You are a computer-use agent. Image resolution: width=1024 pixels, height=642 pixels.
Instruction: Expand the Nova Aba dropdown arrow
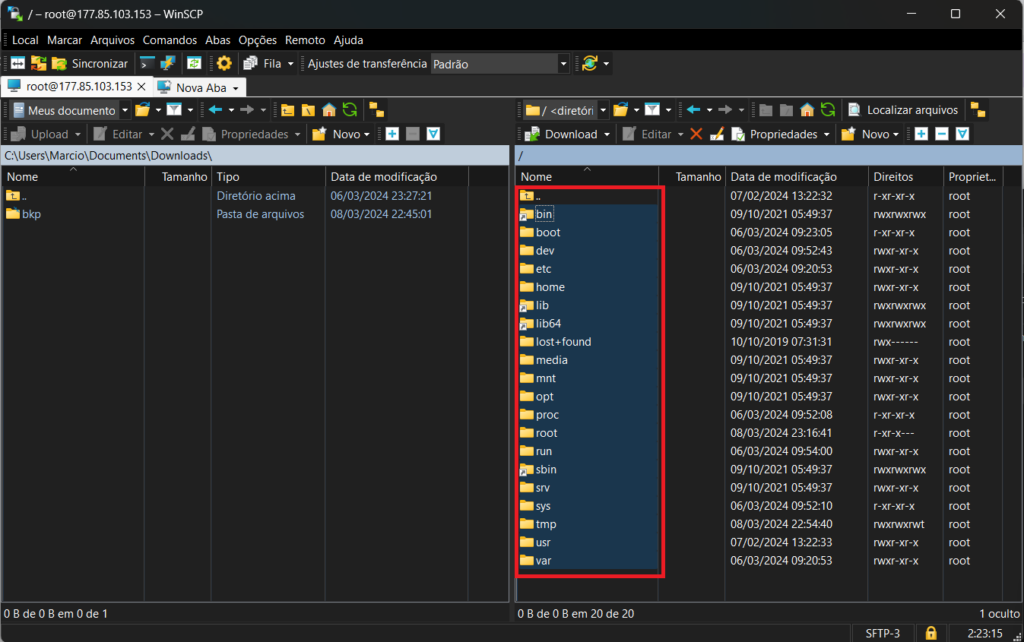click(x=236, y=88)
